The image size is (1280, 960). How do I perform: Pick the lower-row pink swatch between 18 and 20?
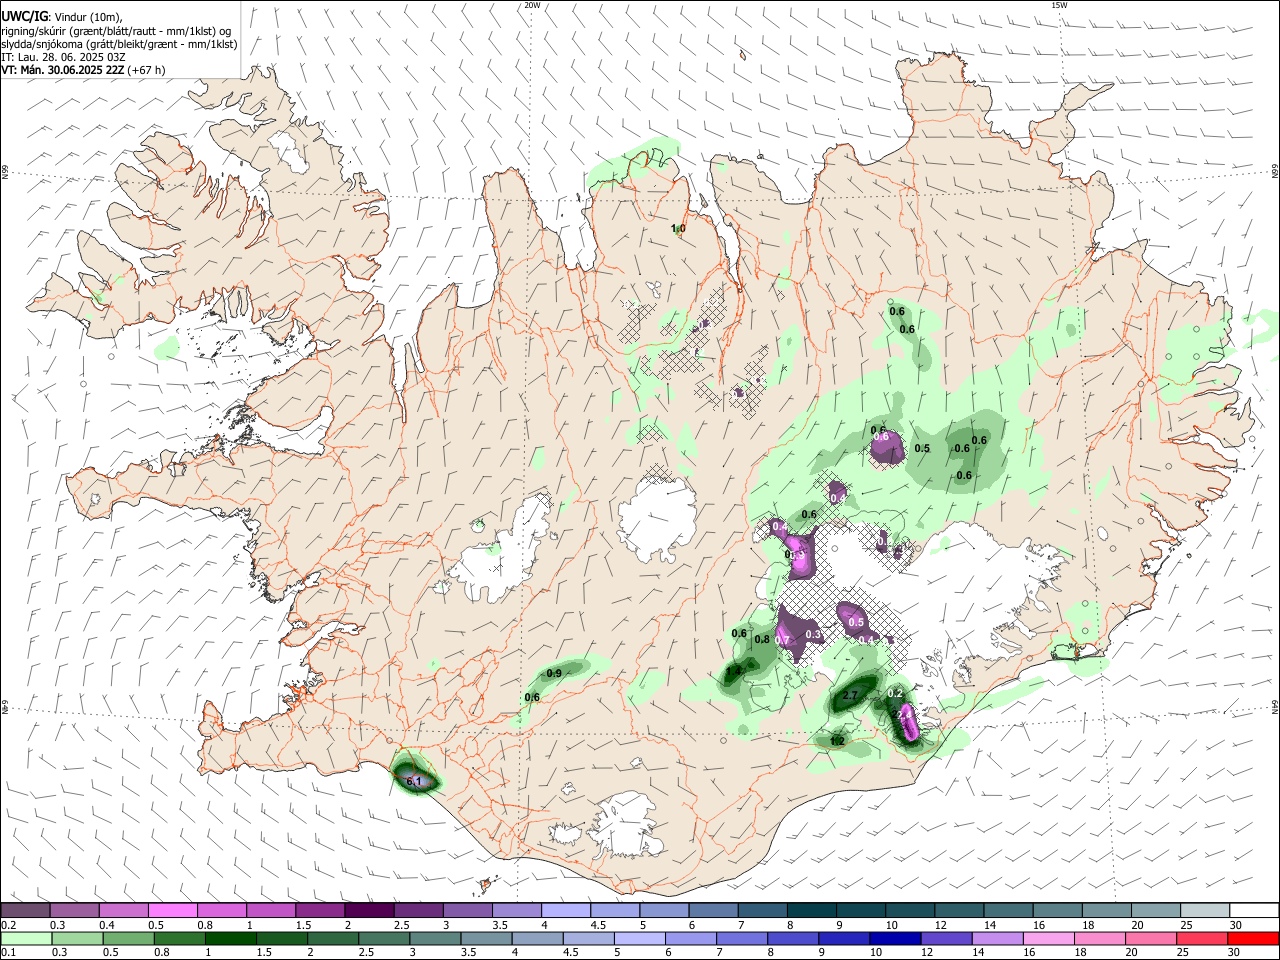click(x=1101, y=938)
